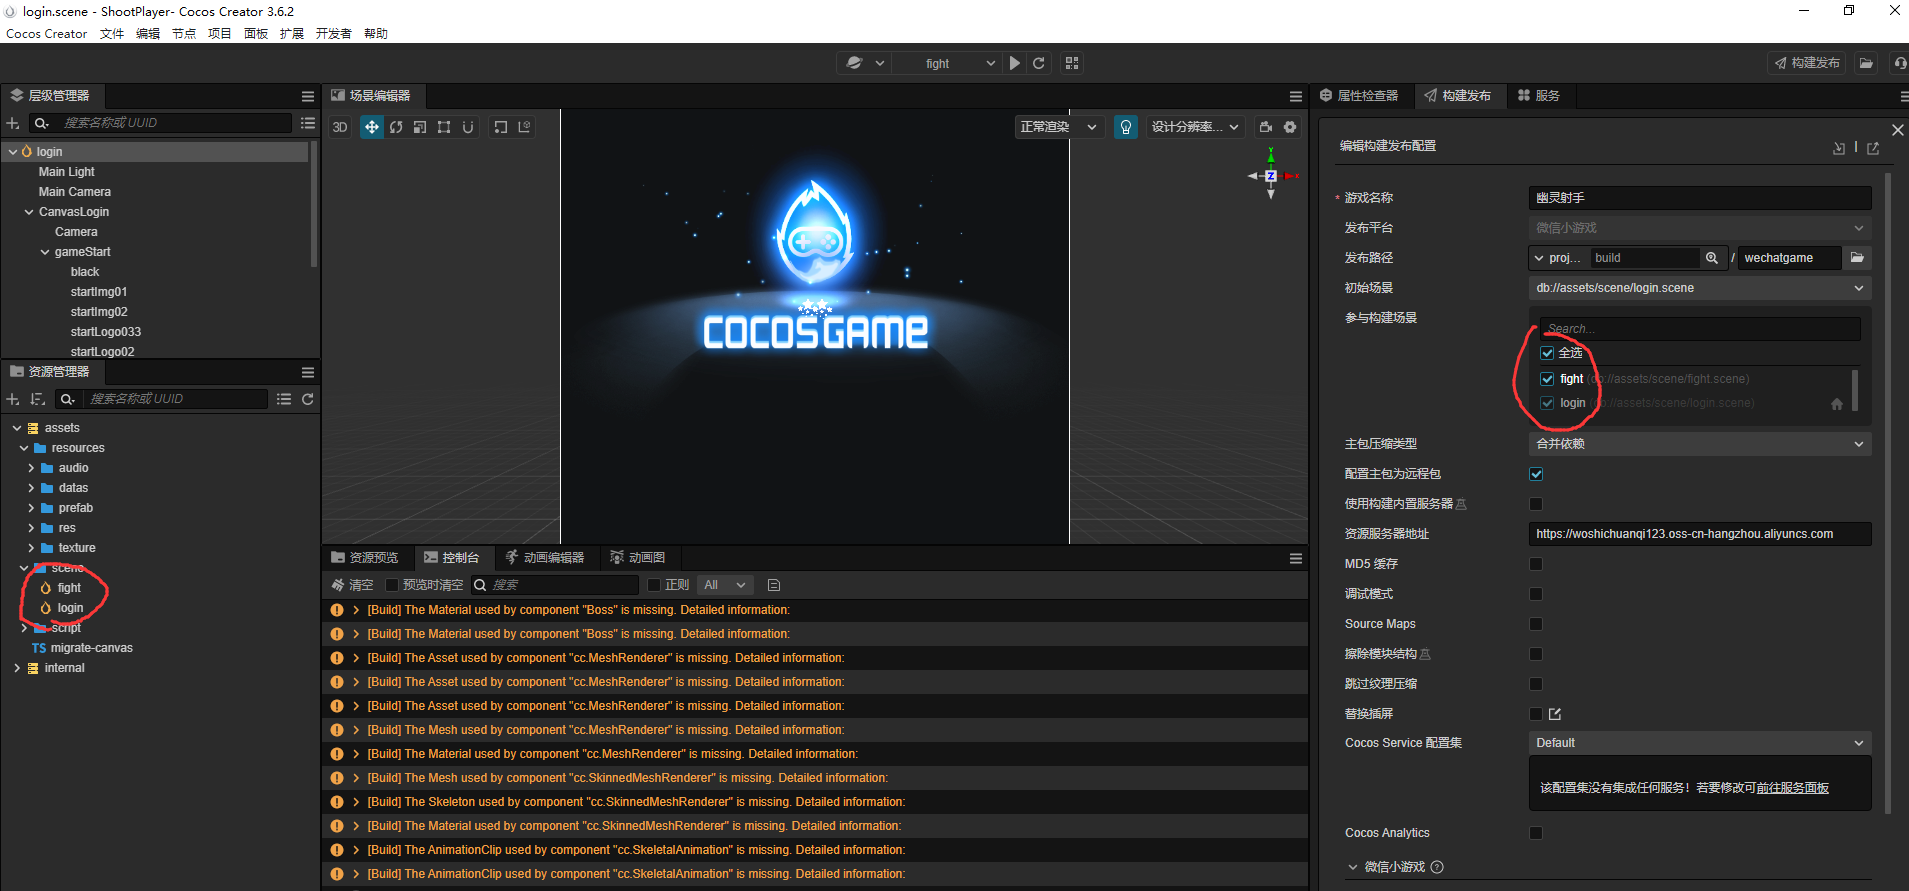Open the 文件 menu

(x=112, y=34)
